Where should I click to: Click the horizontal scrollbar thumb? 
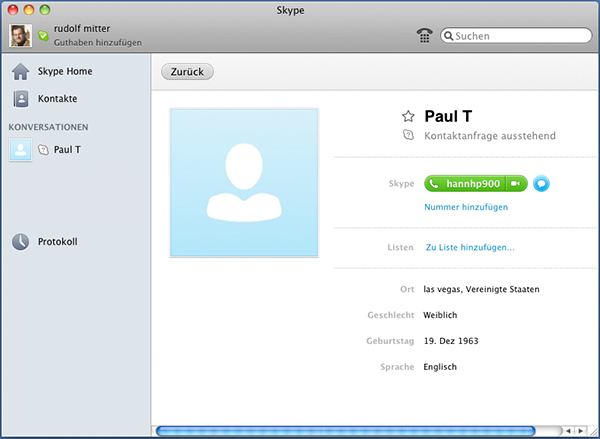coord(346,431)
